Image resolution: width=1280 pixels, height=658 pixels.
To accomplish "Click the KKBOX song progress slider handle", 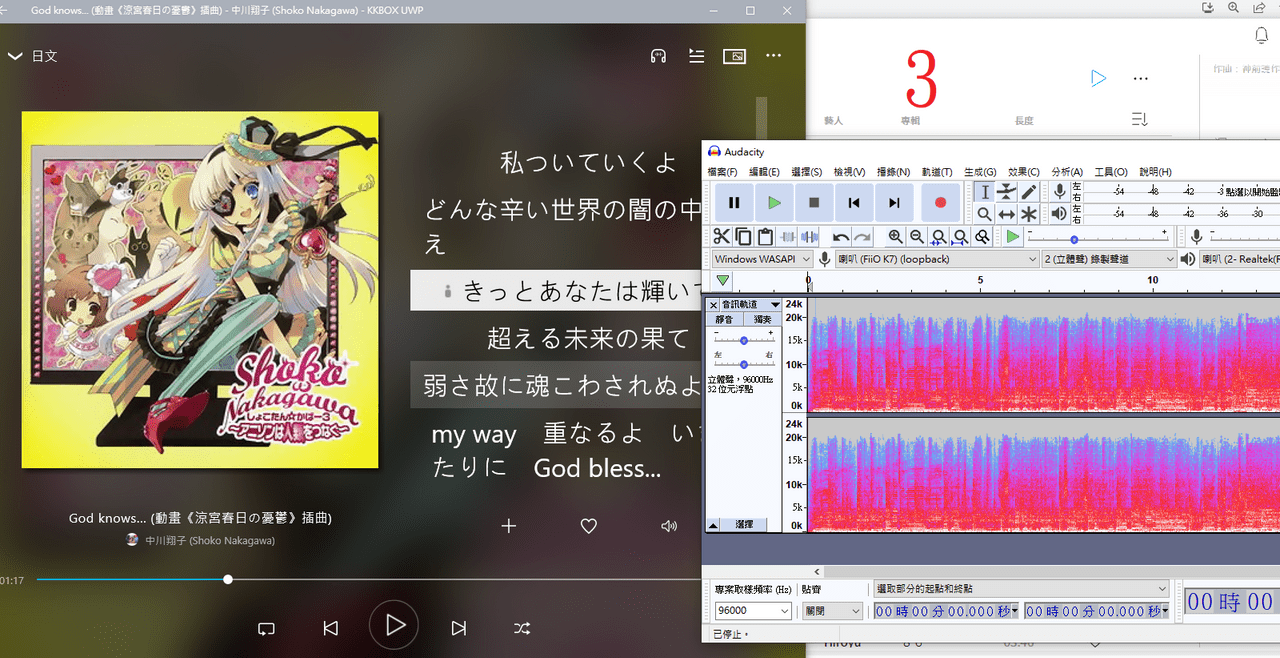I will tap(228, 579).
